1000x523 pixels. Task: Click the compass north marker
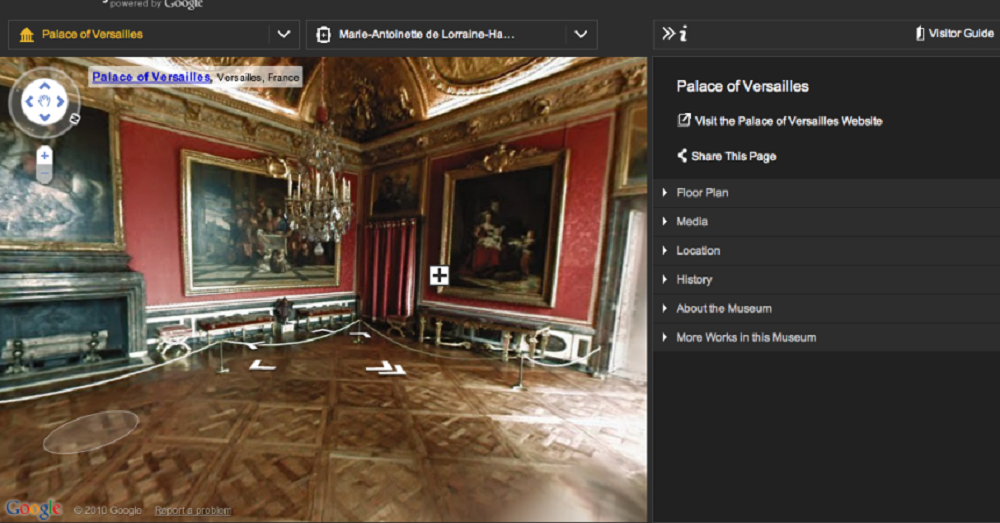[74, 117]
